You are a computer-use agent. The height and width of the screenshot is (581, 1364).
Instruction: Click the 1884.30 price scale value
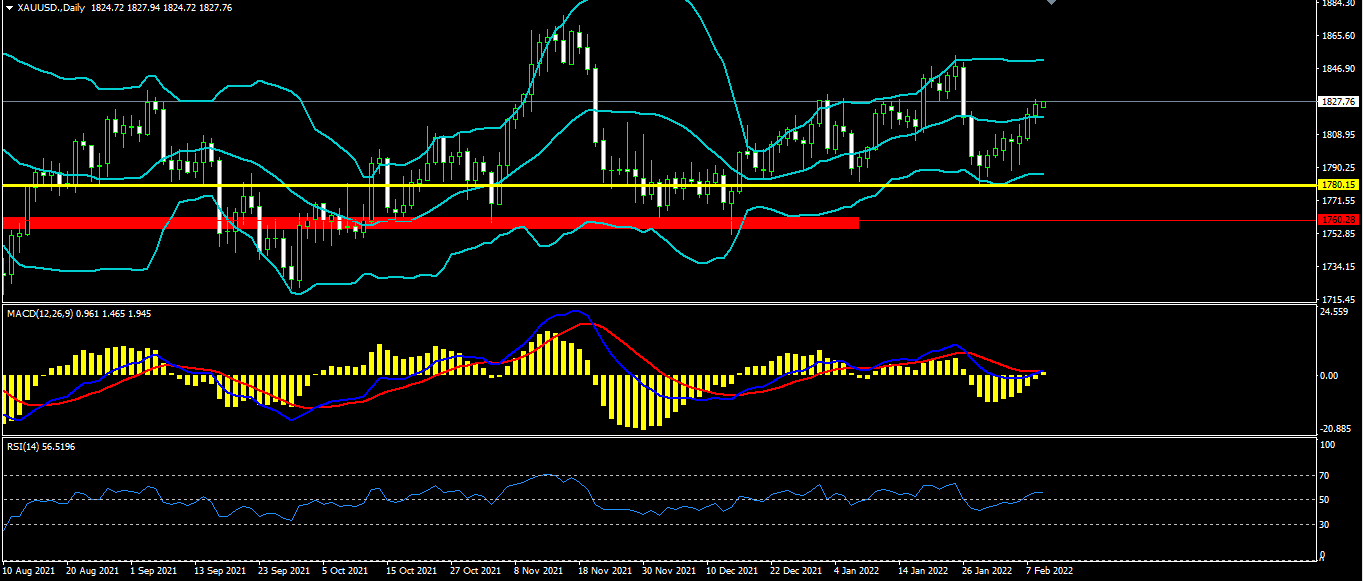click(x=1337, y=4)
